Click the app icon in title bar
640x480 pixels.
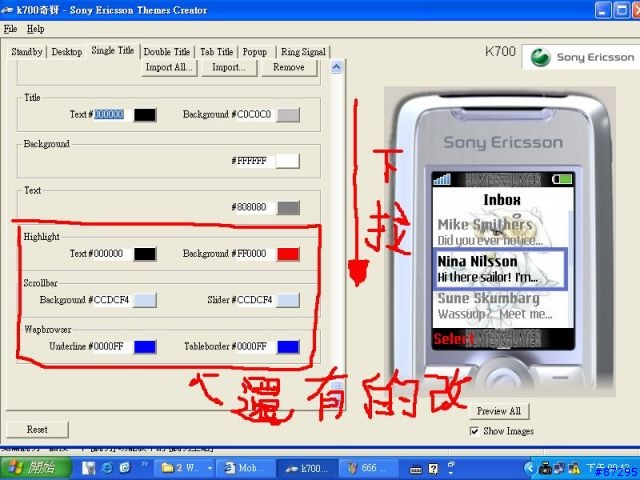7,10
